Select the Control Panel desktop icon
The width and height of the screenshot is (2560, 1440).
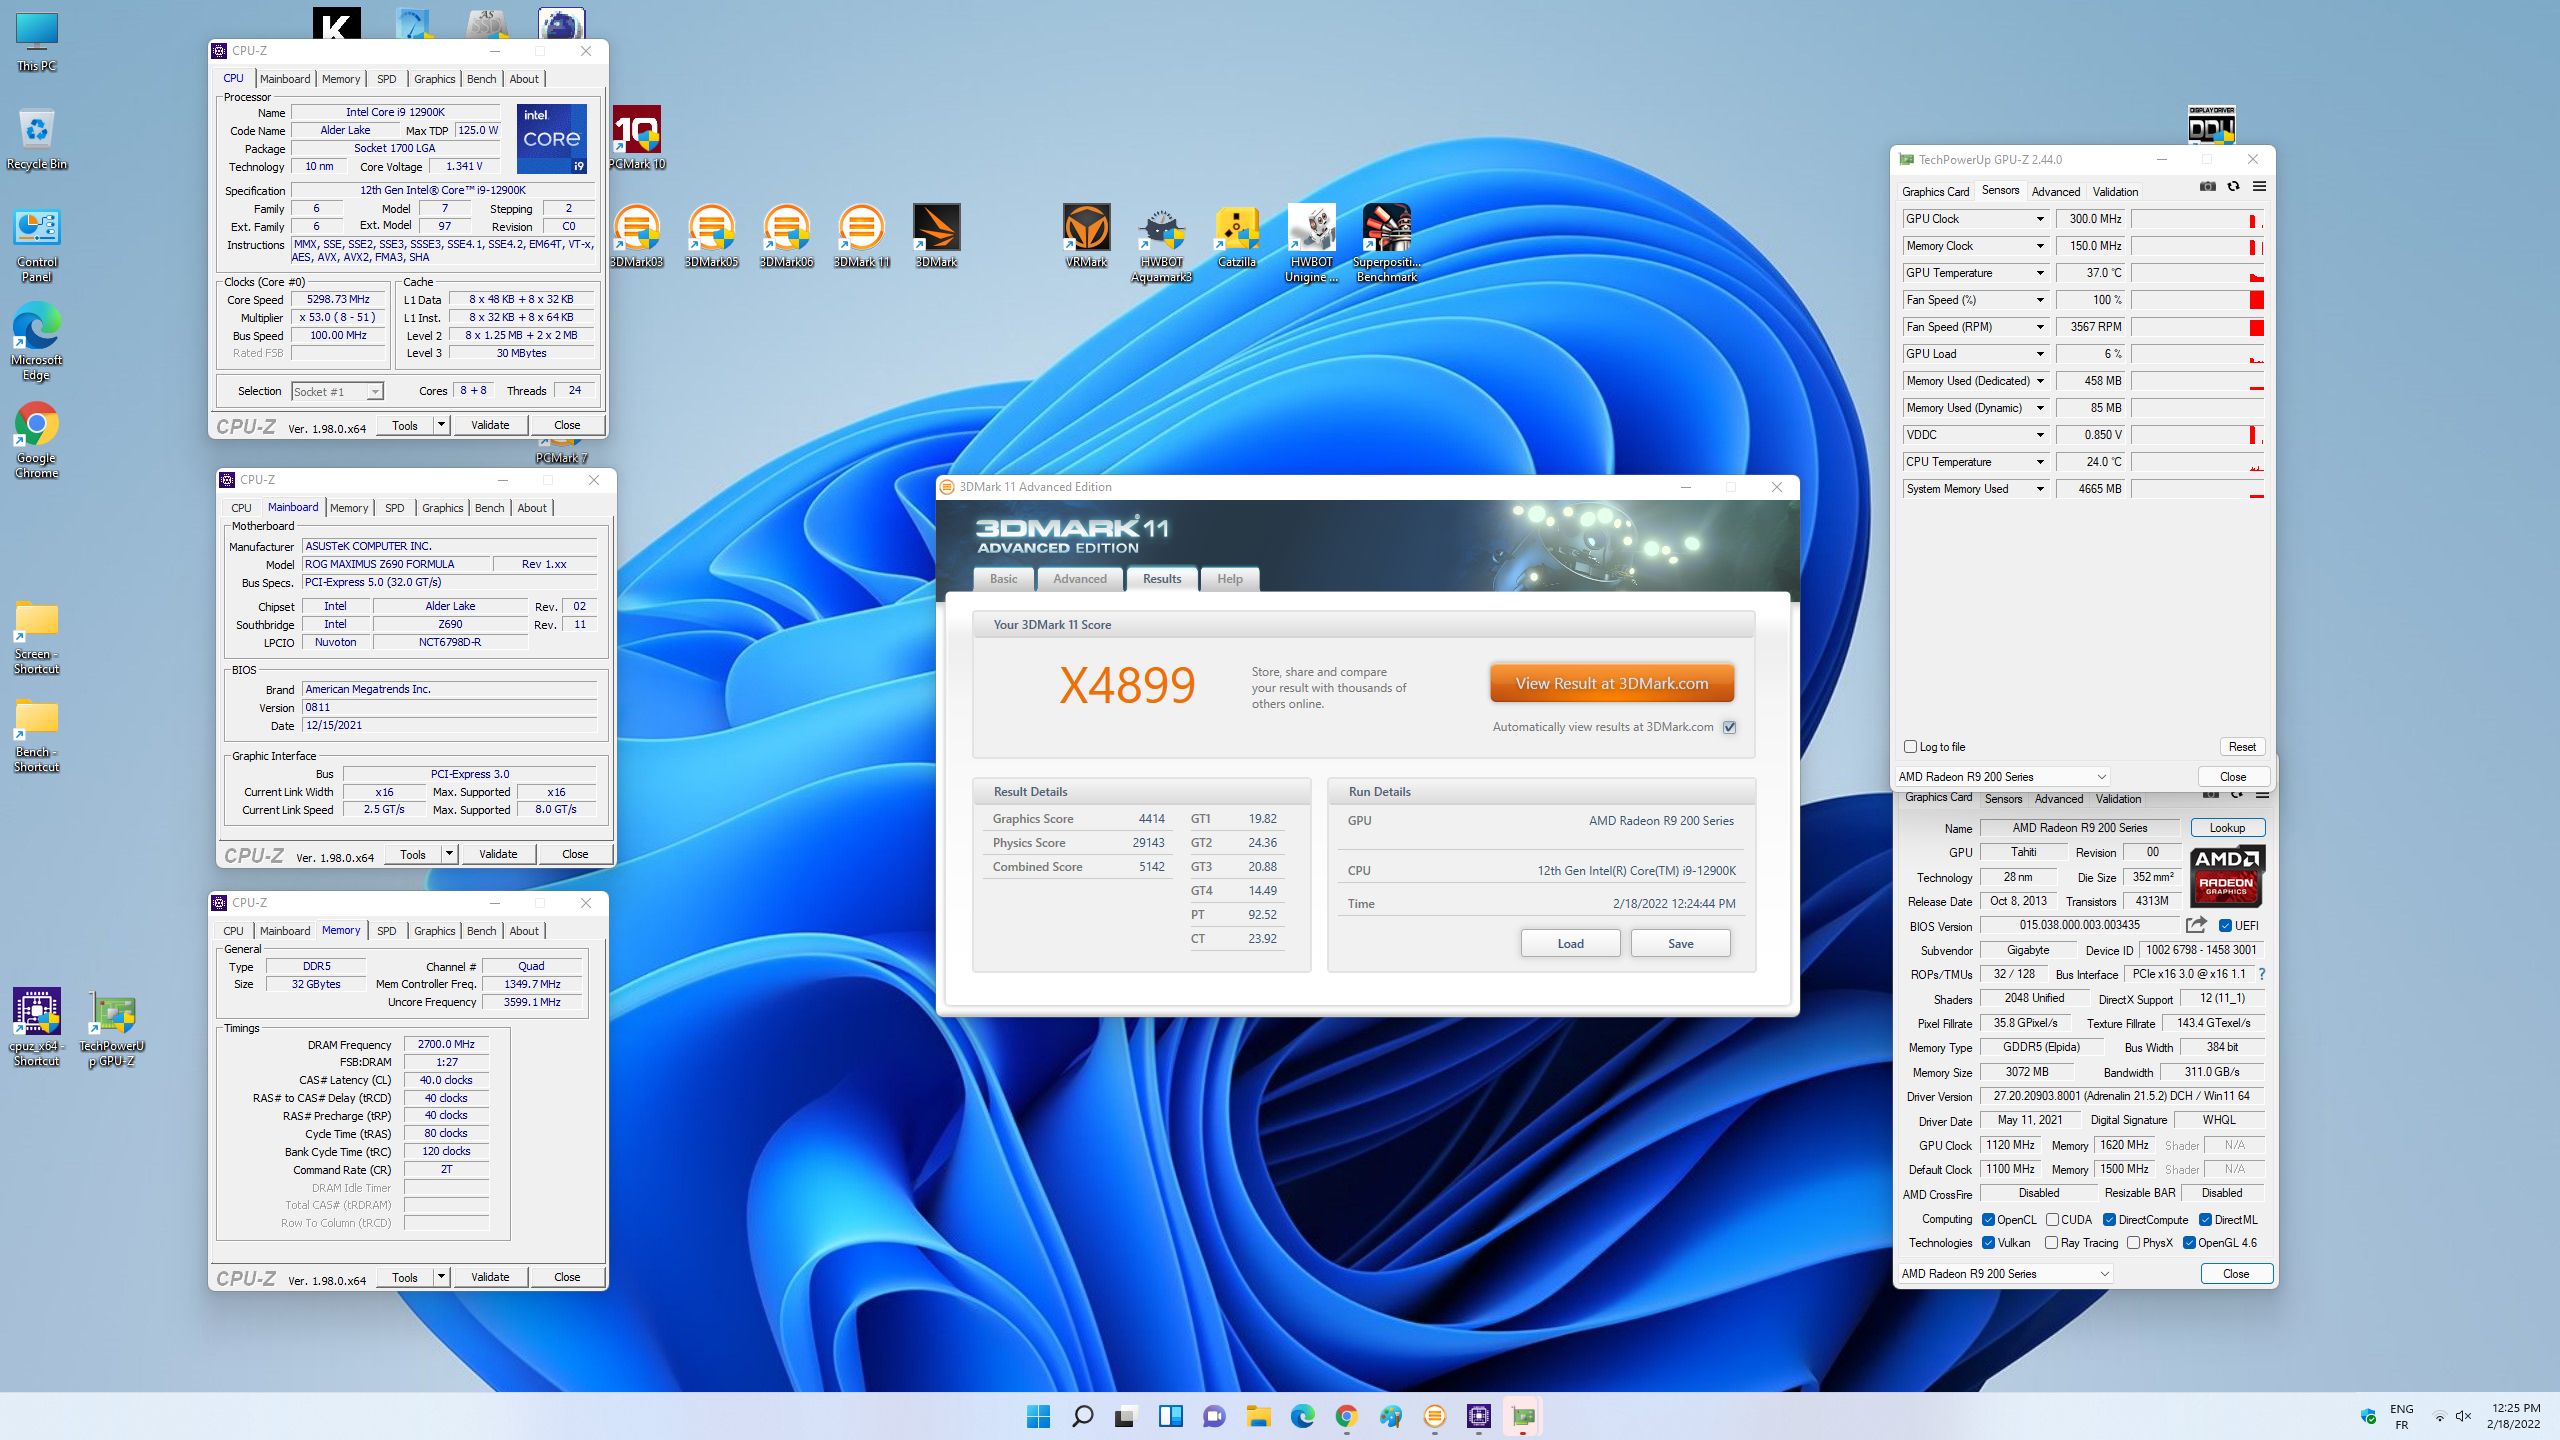click(37, 245)
